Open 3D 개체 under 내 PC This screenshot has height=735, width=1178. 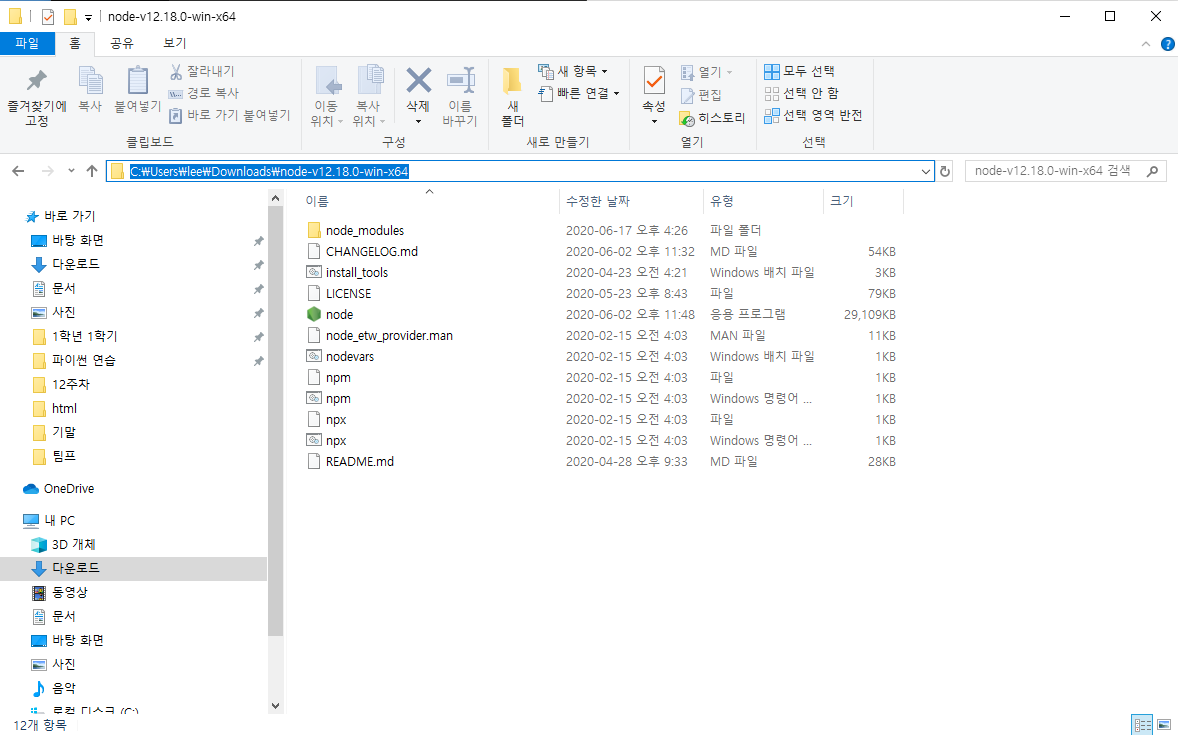coord(73,544)
